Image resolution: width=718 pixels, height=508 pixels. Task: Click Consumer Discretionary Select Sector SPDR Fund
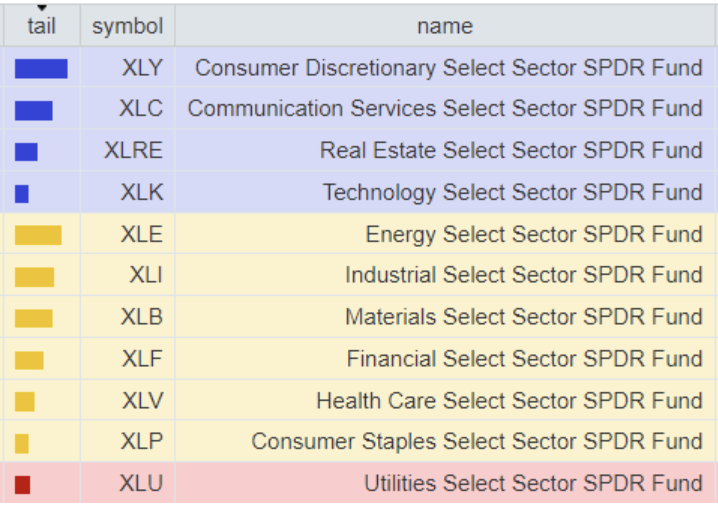point(449,68)
